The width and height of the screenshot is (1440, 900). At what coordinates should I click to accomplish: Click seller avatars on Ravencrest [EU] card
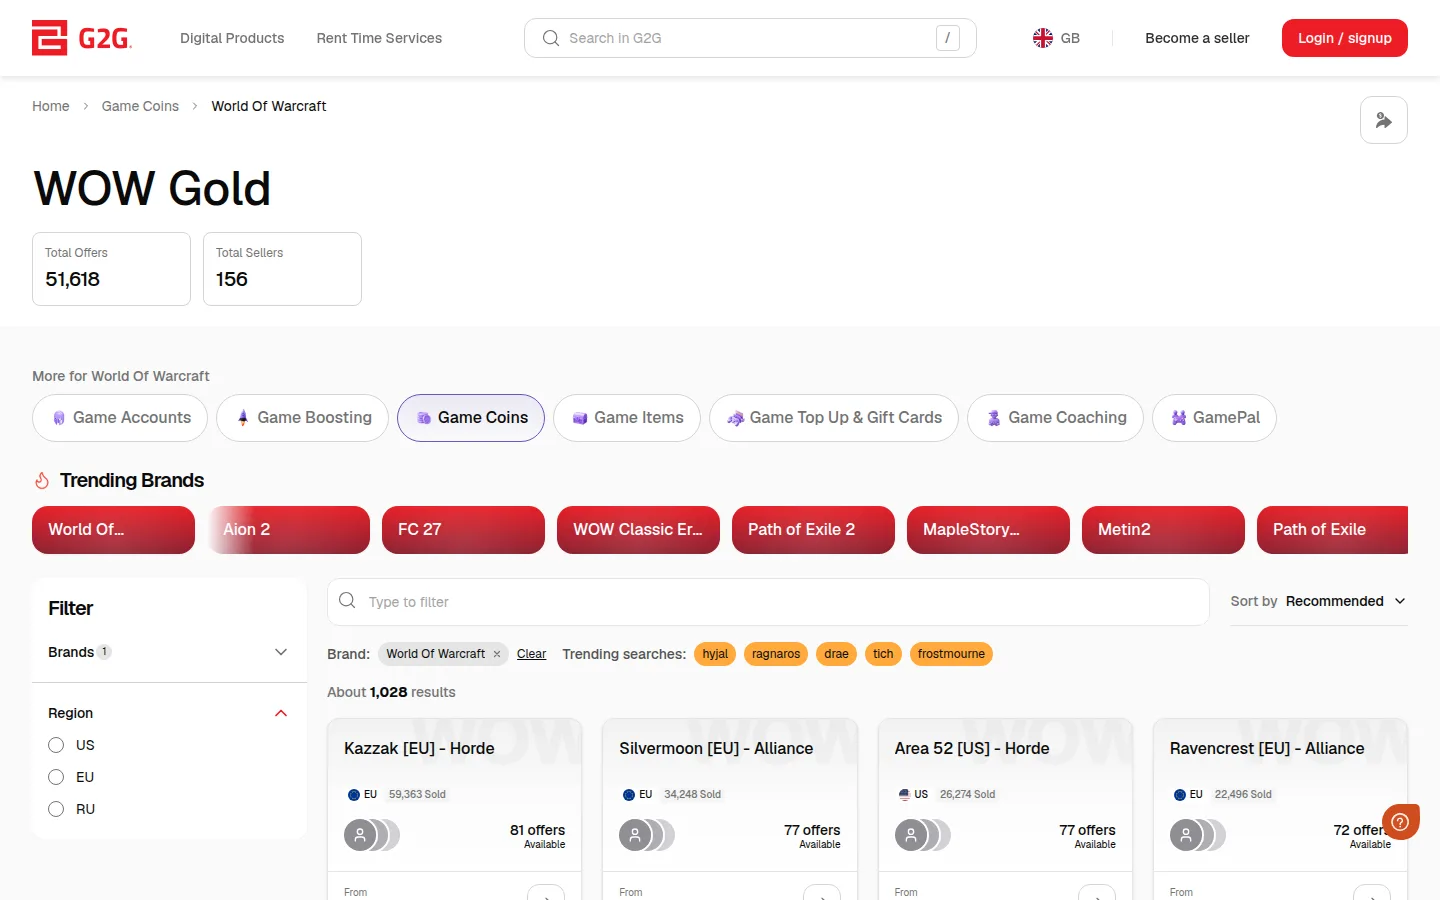[x=1197, y=835]
